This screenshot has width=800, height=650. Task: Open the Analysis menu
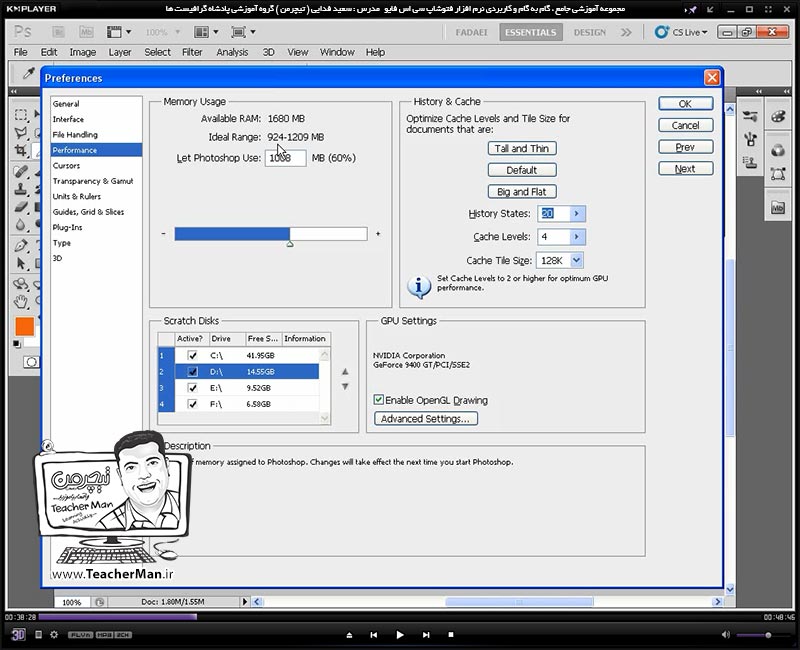click(232, 52)
